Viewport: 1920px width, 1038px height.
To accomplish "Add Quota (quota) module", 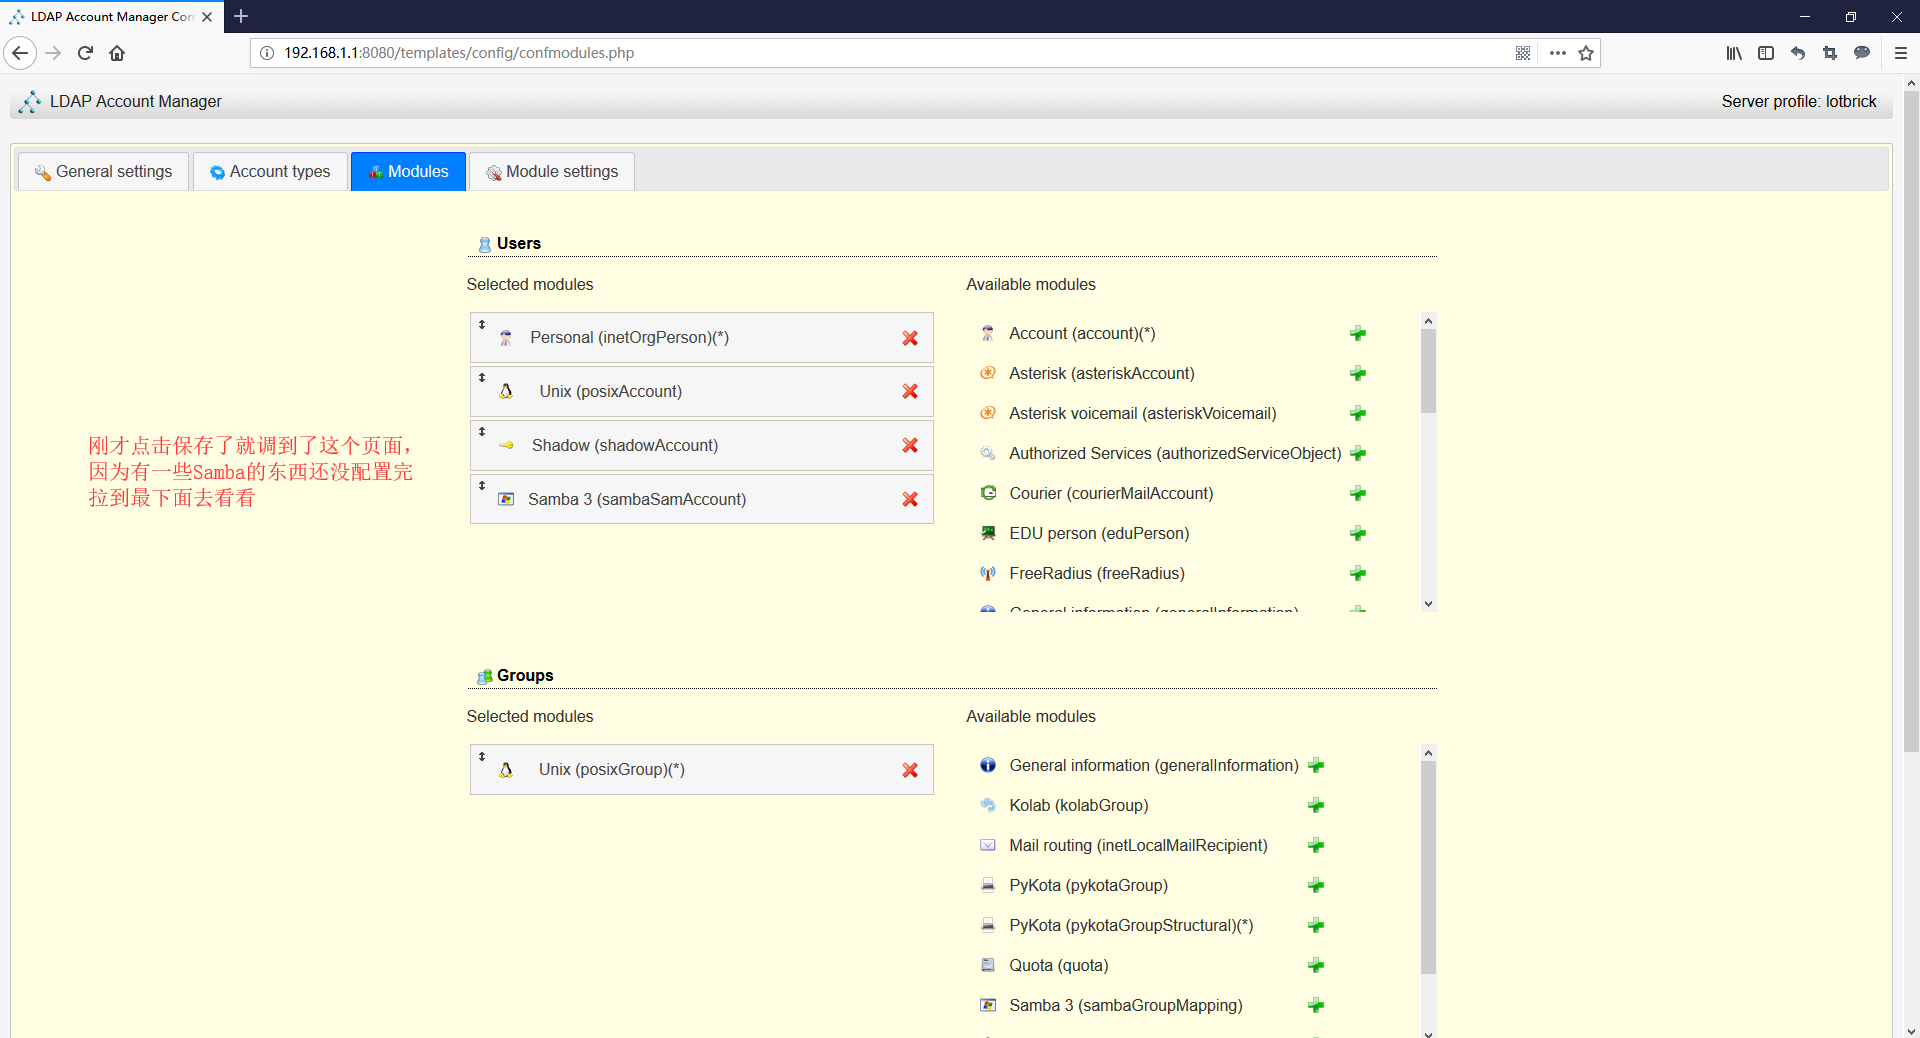I will pos(1316,965).
